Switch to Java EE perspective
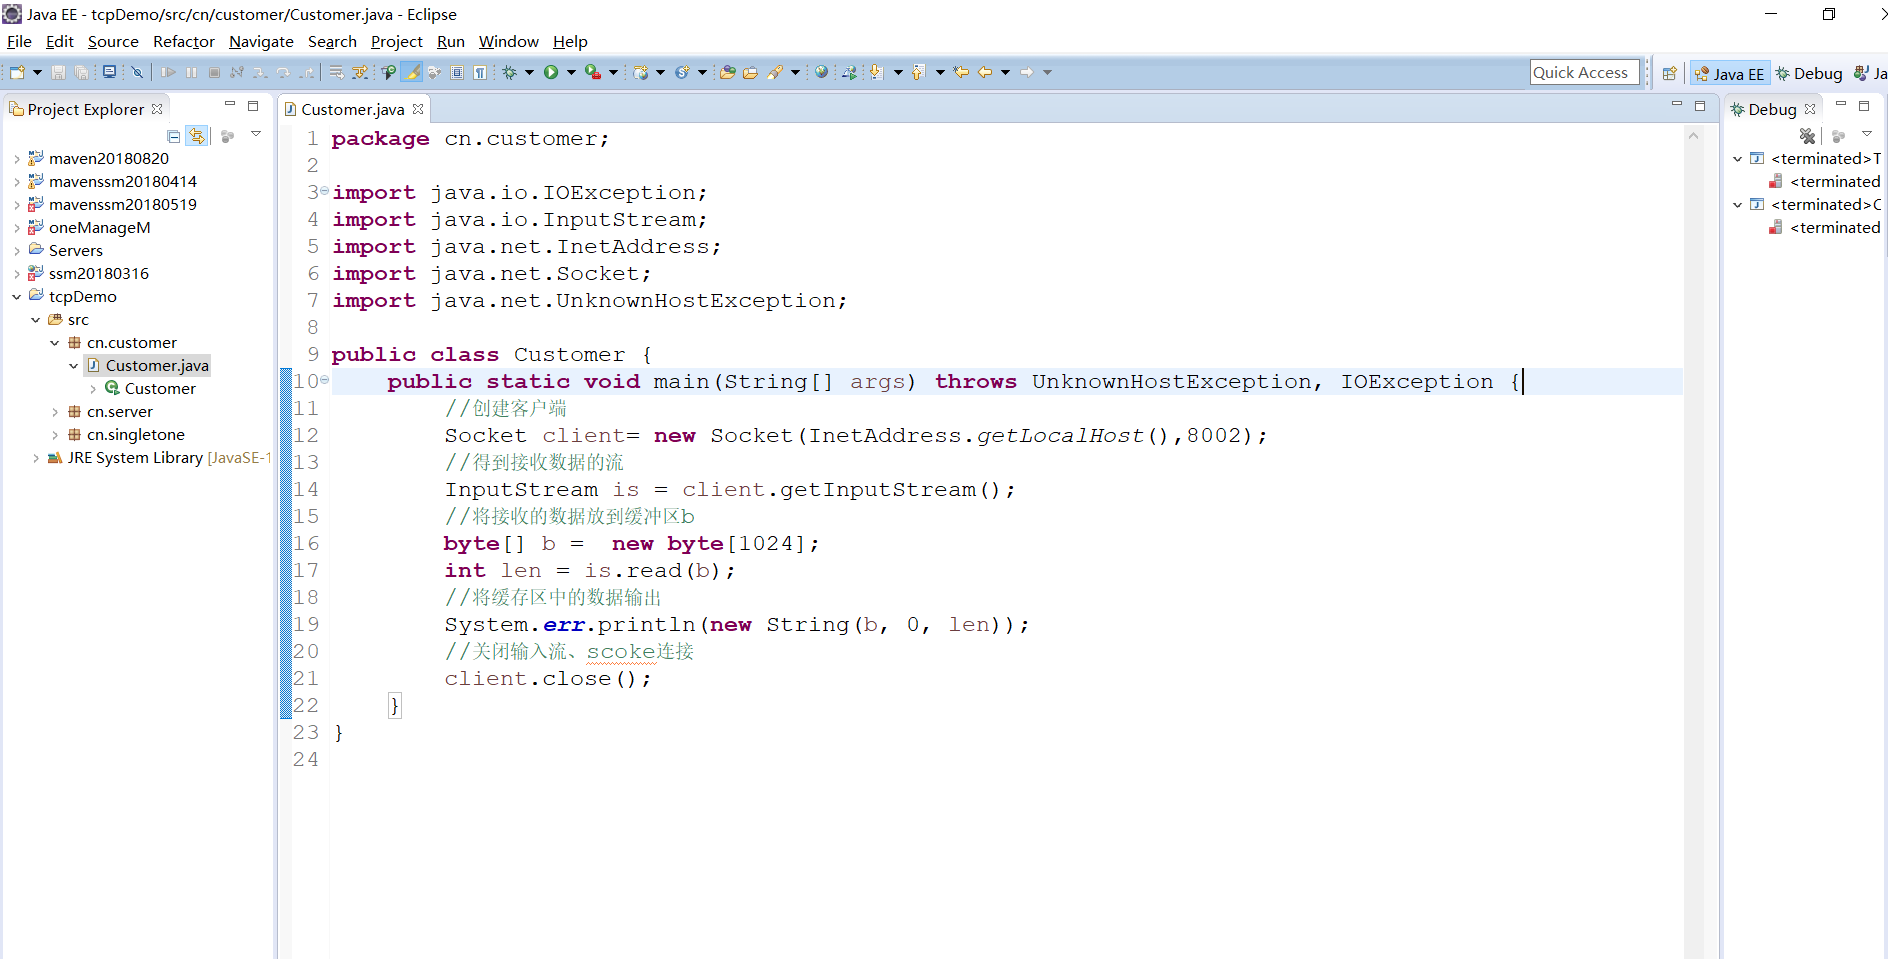This screenshot has height=959, width=1888. (1729, 73)
